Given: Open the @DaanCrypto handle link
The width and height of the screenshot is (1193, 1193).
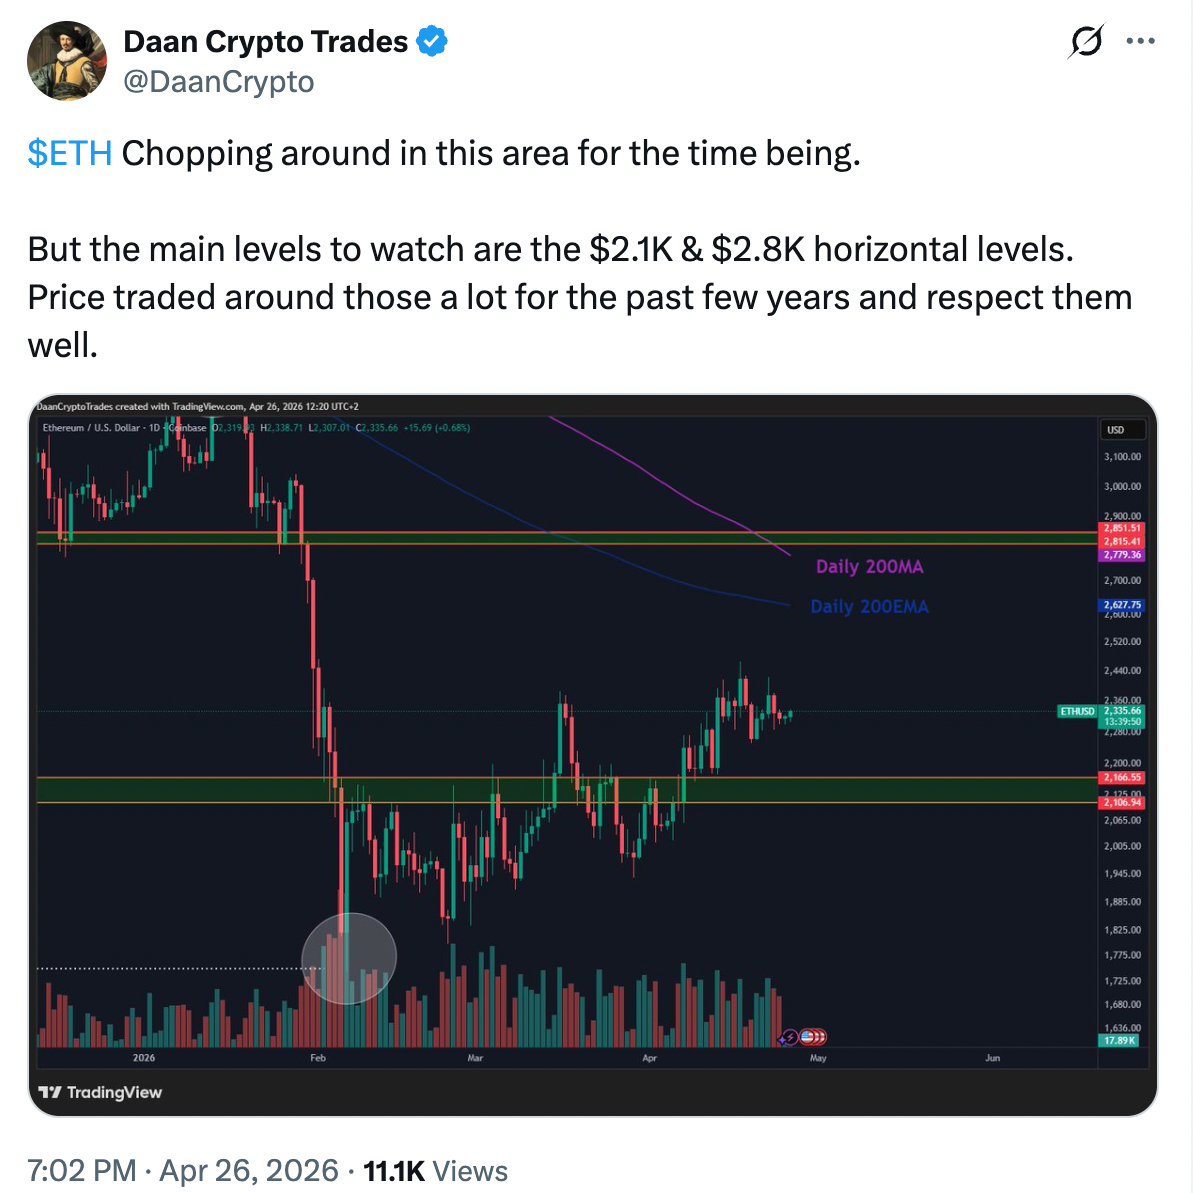Looking at the screenshot, I should click(218, 82).
